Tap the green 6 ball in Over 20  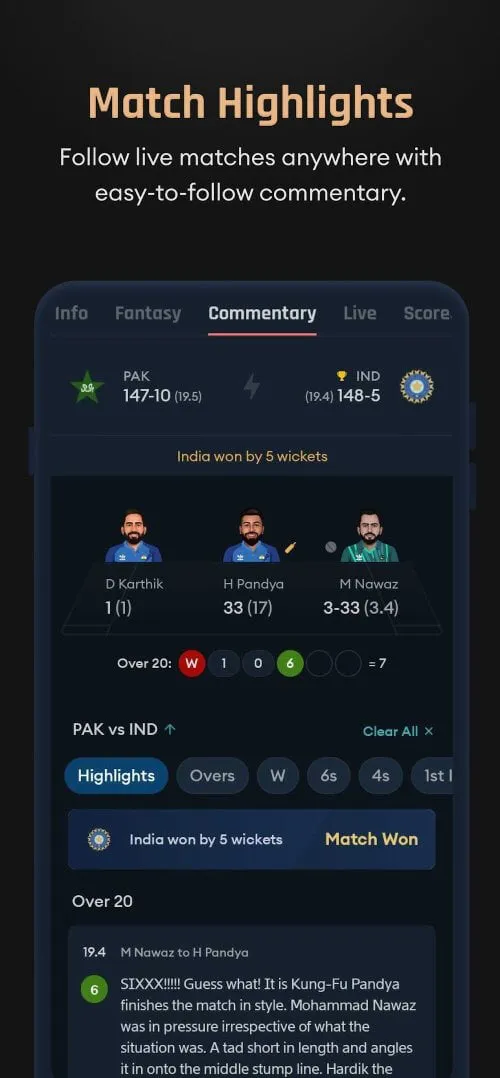click(x=290, y=664)
